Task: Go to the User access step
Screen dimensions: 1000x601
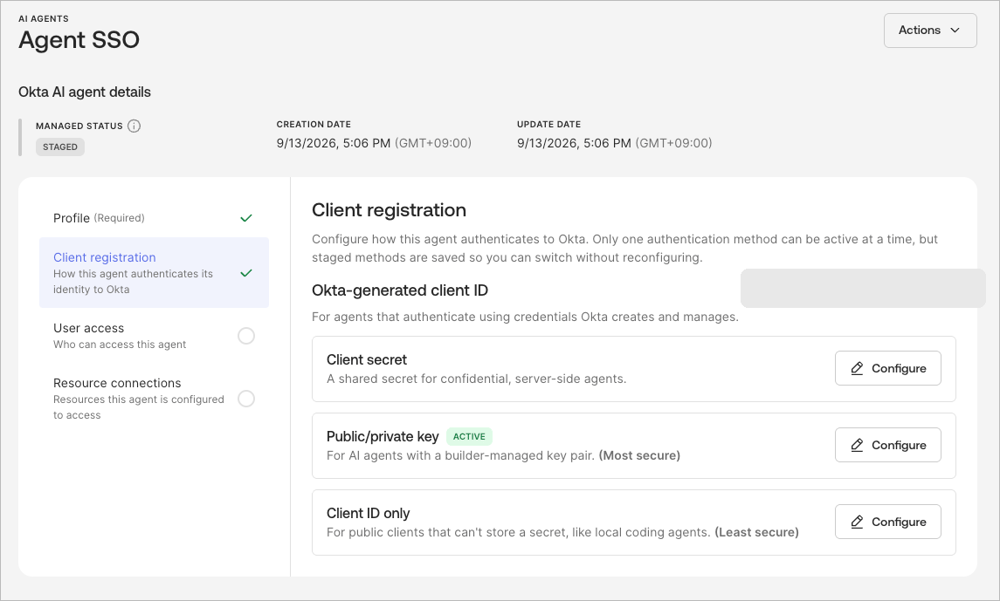Action: 154,336
